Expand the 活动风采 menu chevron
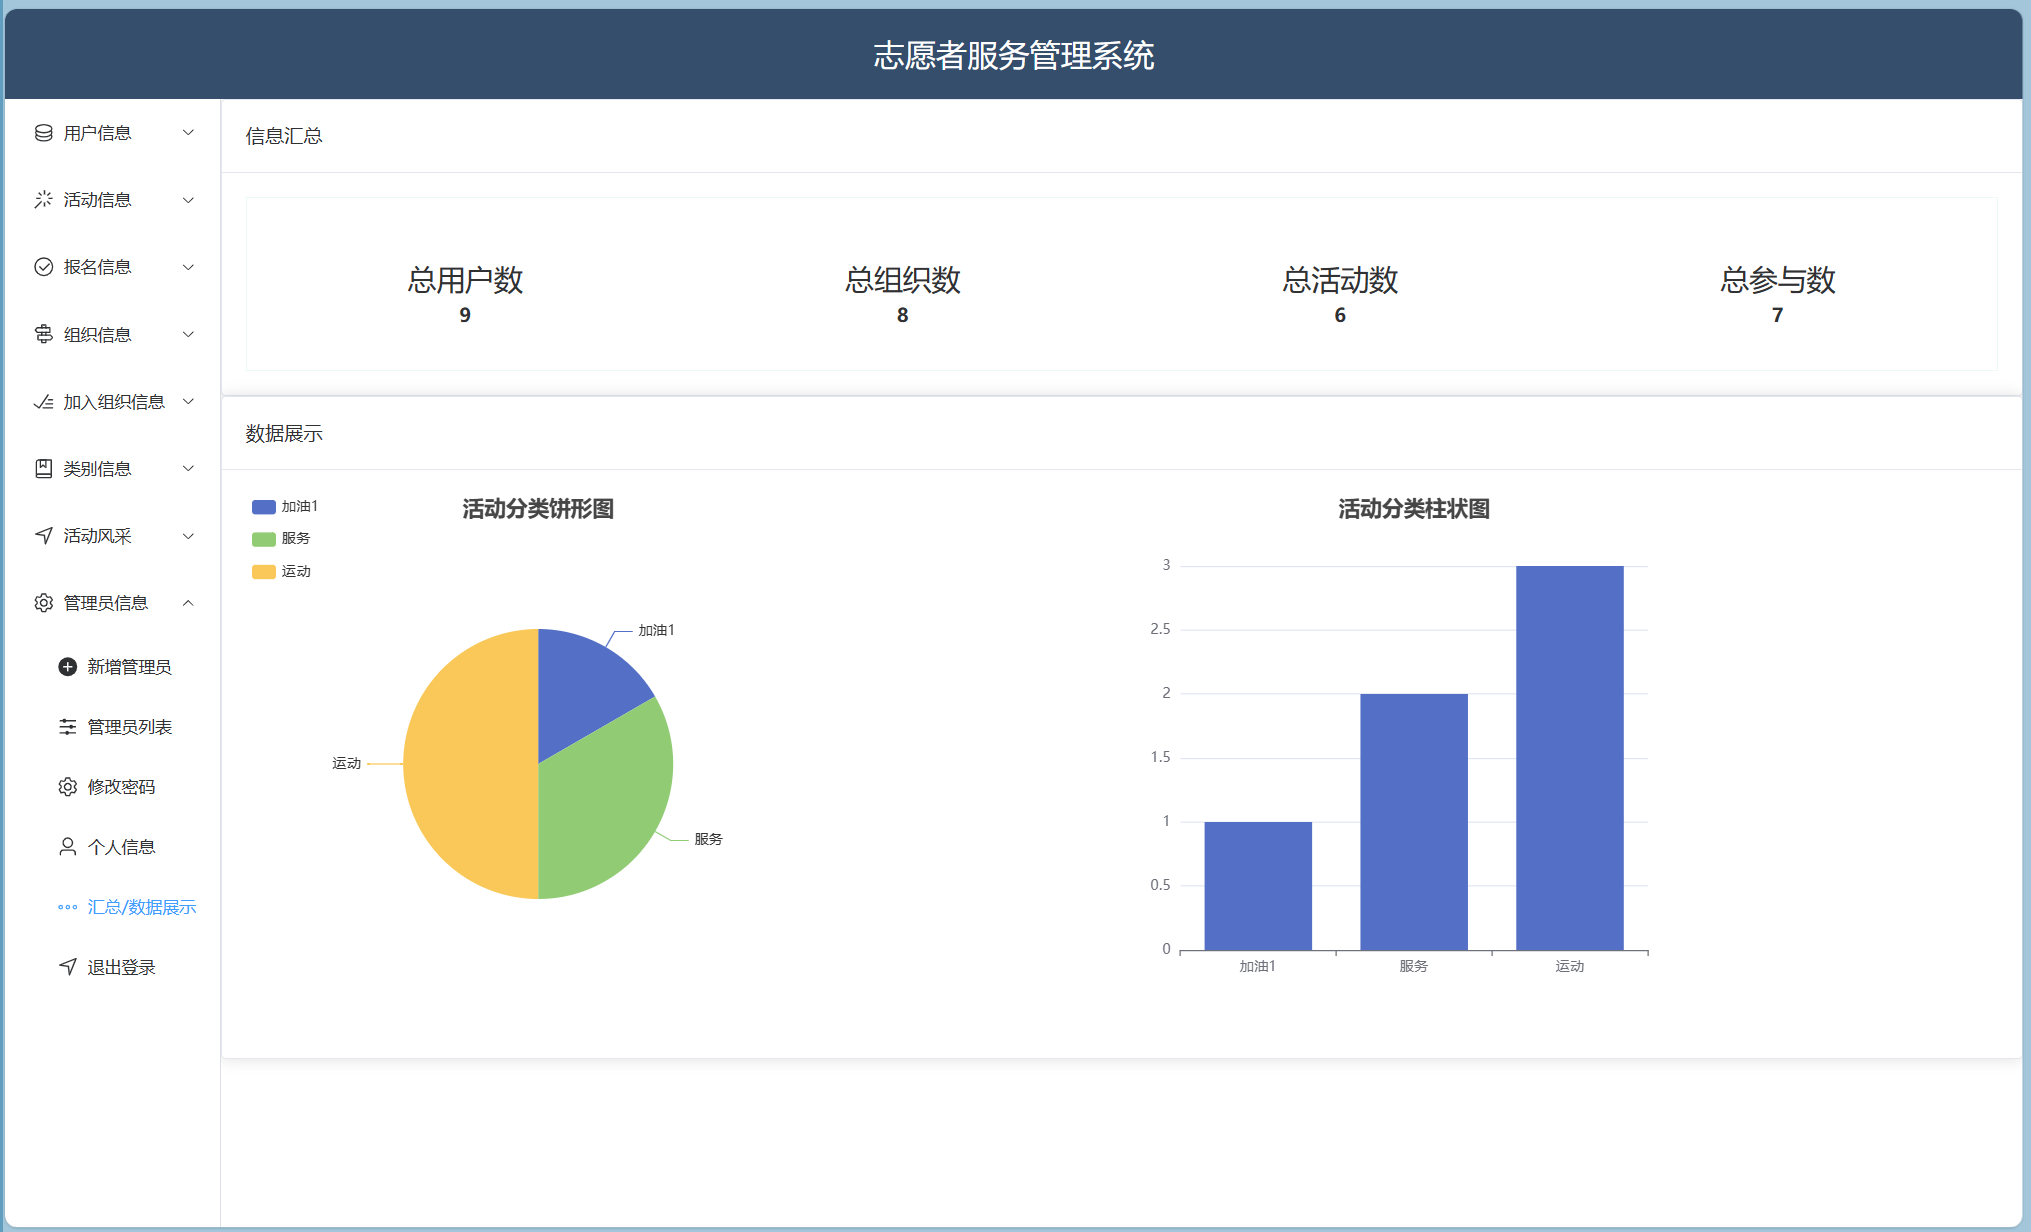The image size is (2031, 1232). pyautogui.click(x=188, y=536)
